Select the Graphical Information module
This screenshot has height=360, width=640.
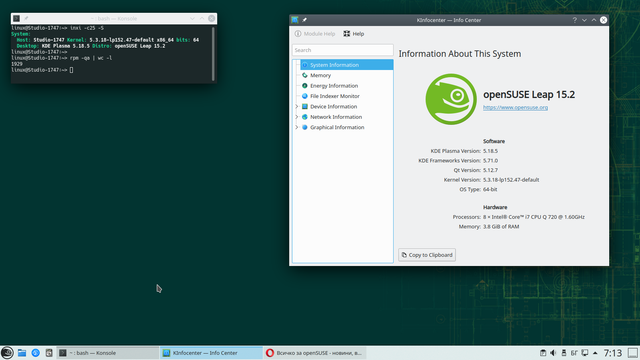(x=337, y=127)
